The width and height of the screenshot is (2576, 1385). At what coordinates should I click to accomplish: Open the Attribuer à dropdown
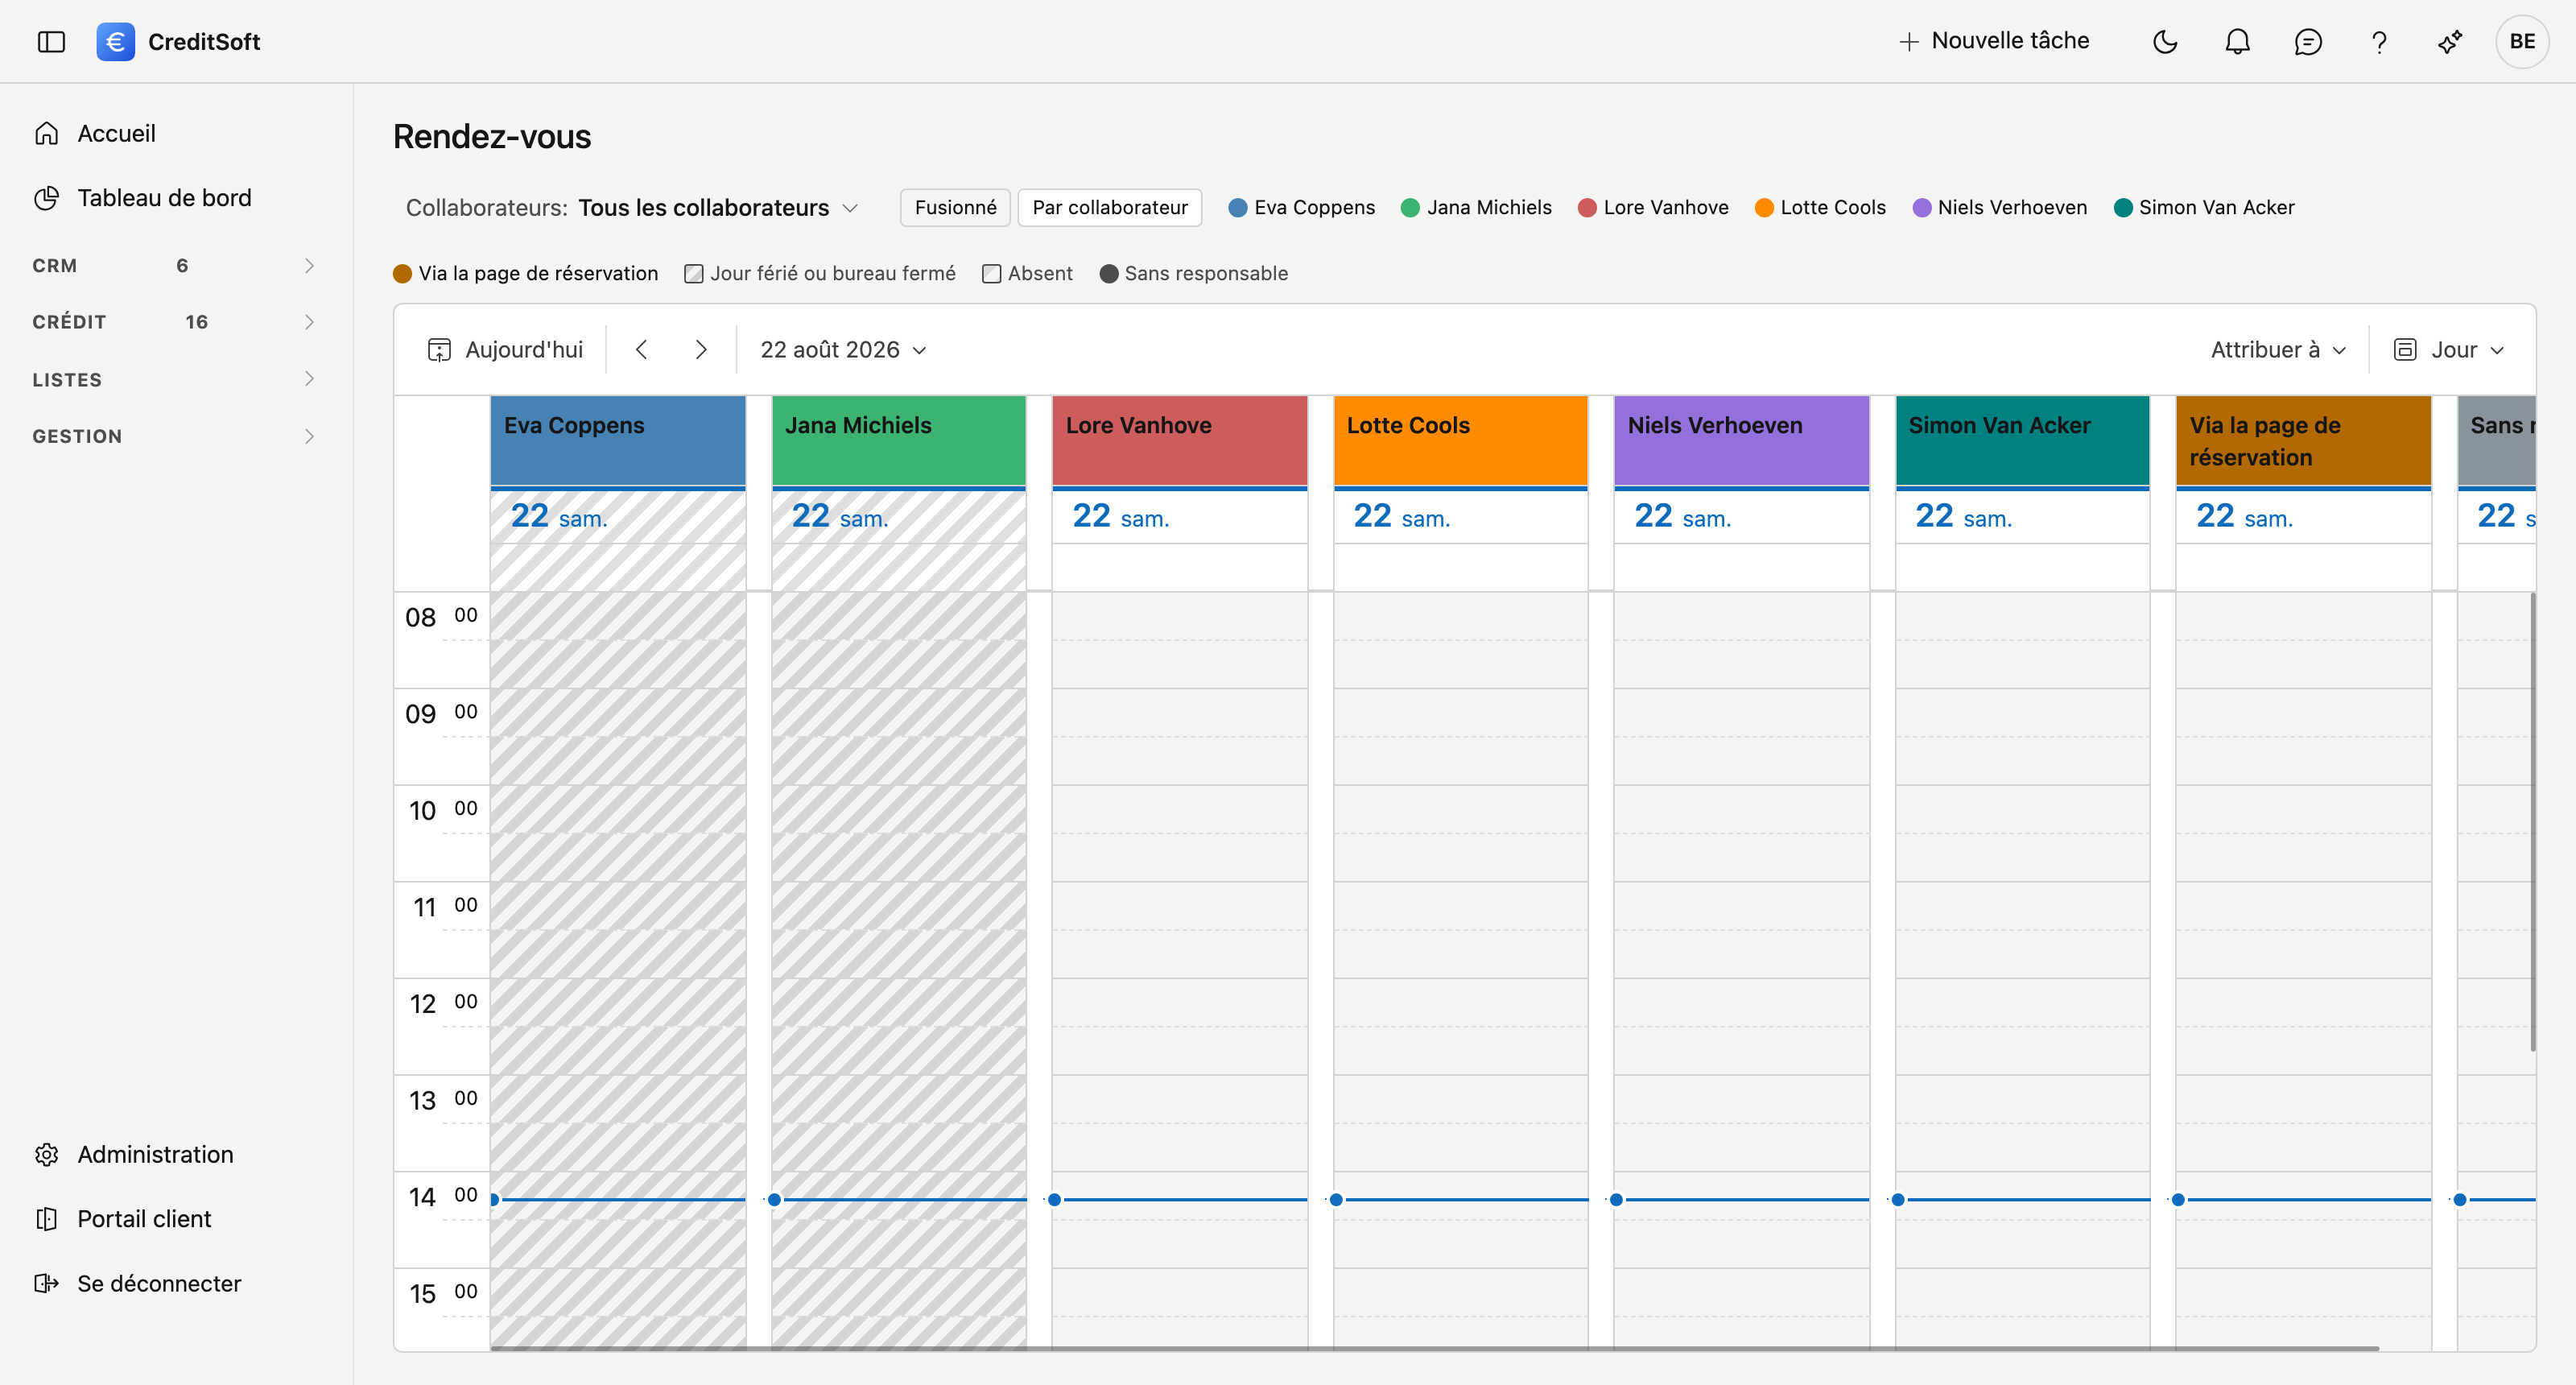[2278, 349]
